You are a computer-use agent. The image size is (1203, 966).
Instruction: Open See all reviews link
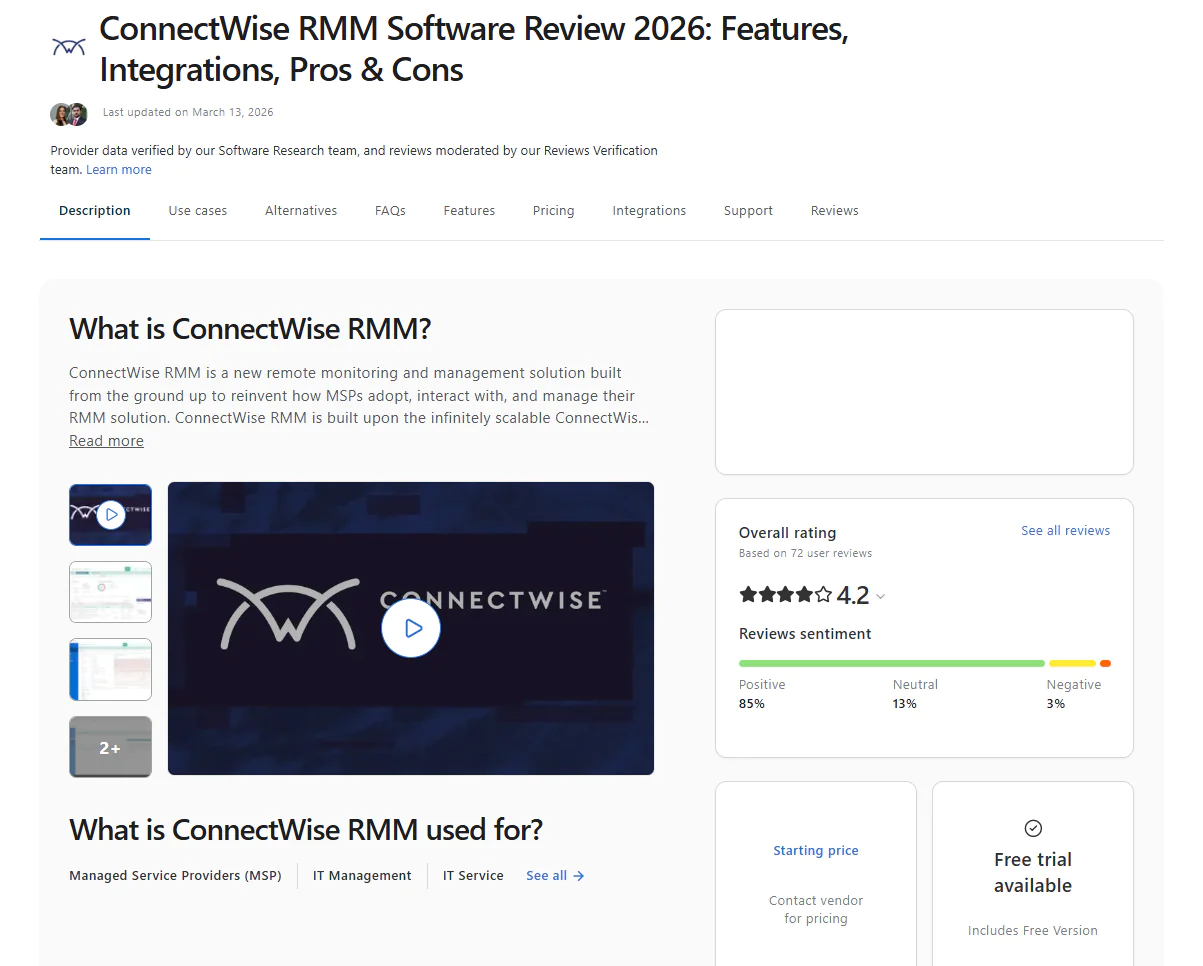1065,531
